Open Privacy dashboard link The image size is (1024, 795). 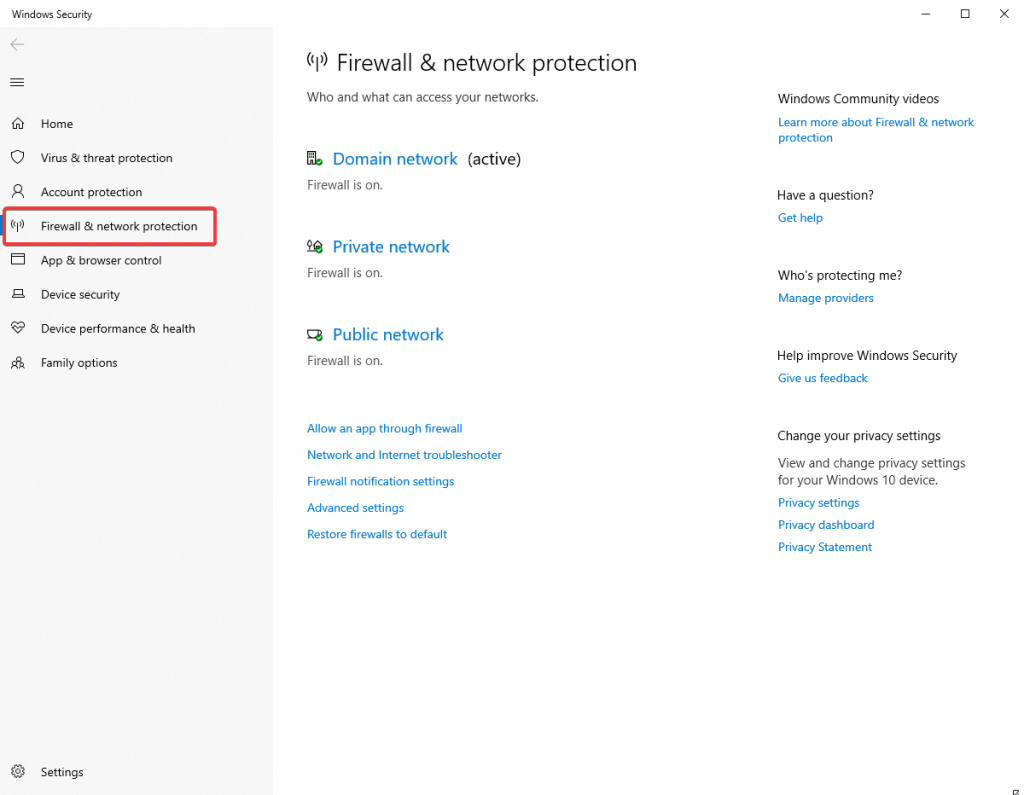coord(825,525)
